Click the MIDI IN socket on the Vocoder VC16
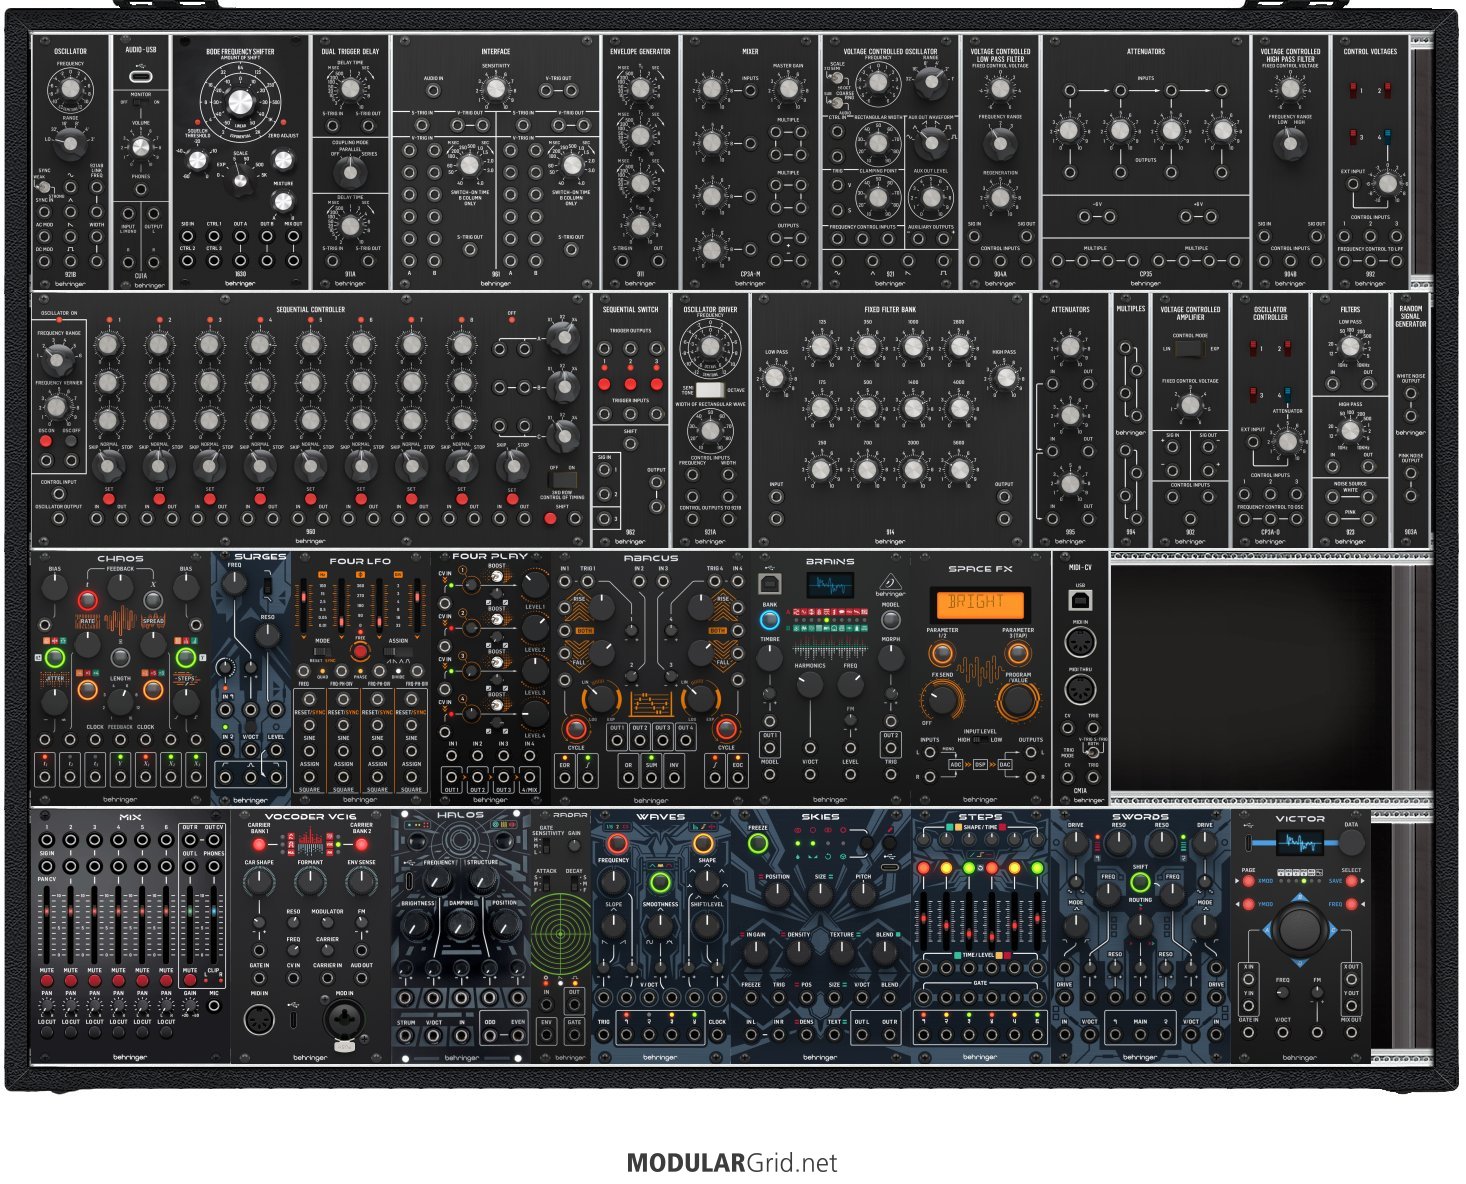This screenshot has width=1466, height=1184. pyautogui.click(x=260, y=1019)
